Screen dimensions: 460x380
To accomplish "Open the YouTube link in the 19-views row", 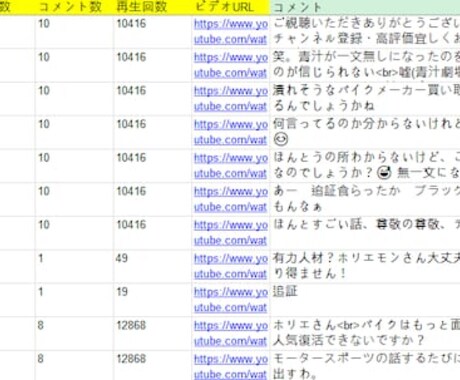I will pyautogui.click(x=231, y=300).
